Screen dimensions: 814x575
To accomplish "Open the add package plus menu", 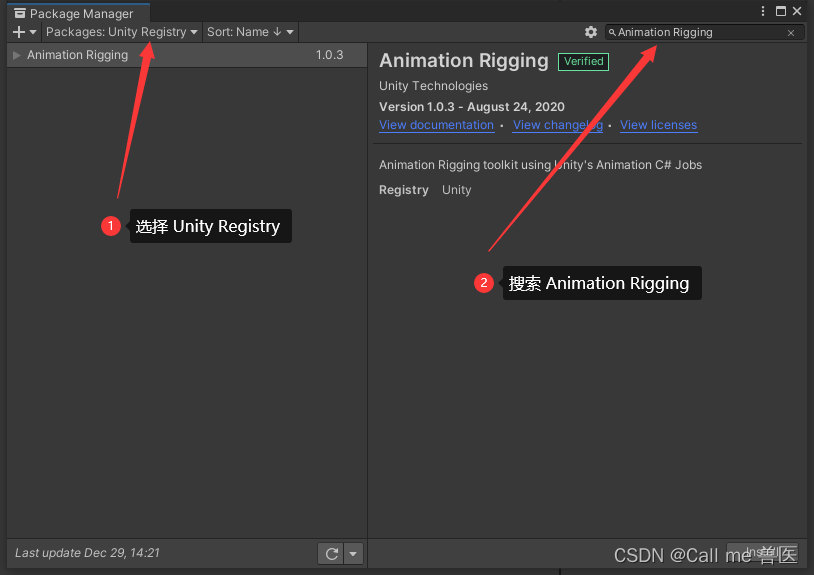I will point(24,32).
